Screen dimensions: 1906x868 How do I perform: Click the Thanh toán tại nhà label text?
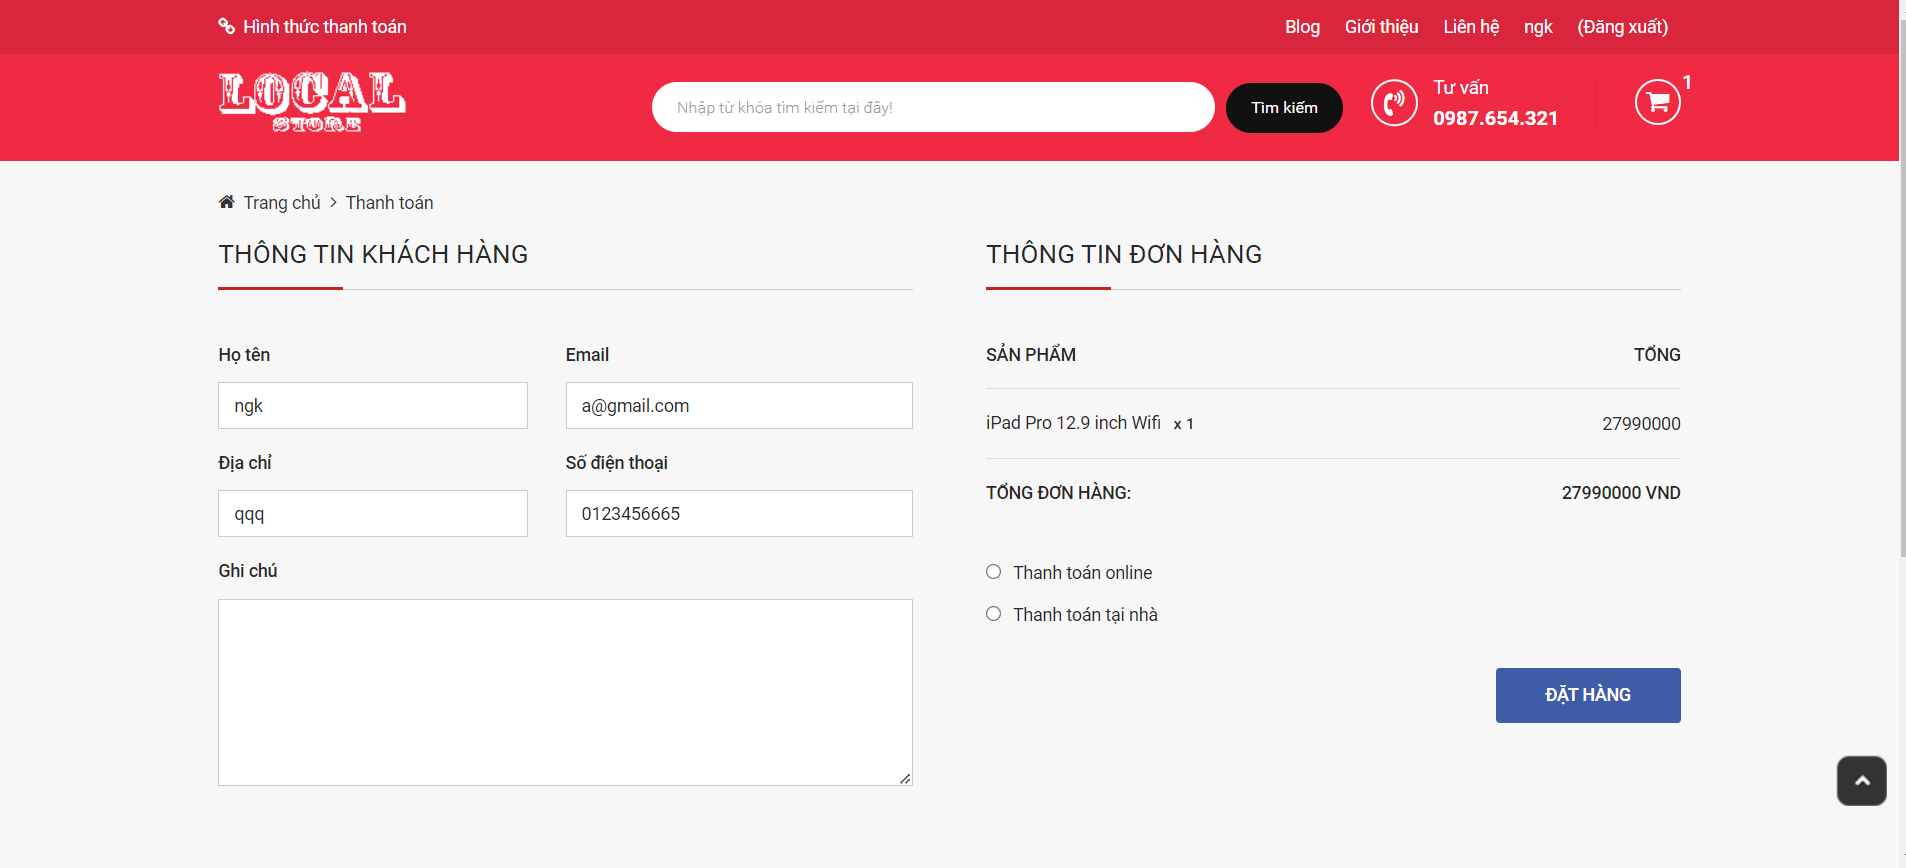[x=1085, y=615]
